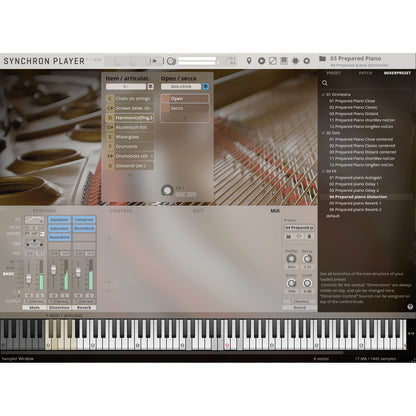
Task: Load 01 Prepared Piano Close preset
Action: (x=352, y=101)
